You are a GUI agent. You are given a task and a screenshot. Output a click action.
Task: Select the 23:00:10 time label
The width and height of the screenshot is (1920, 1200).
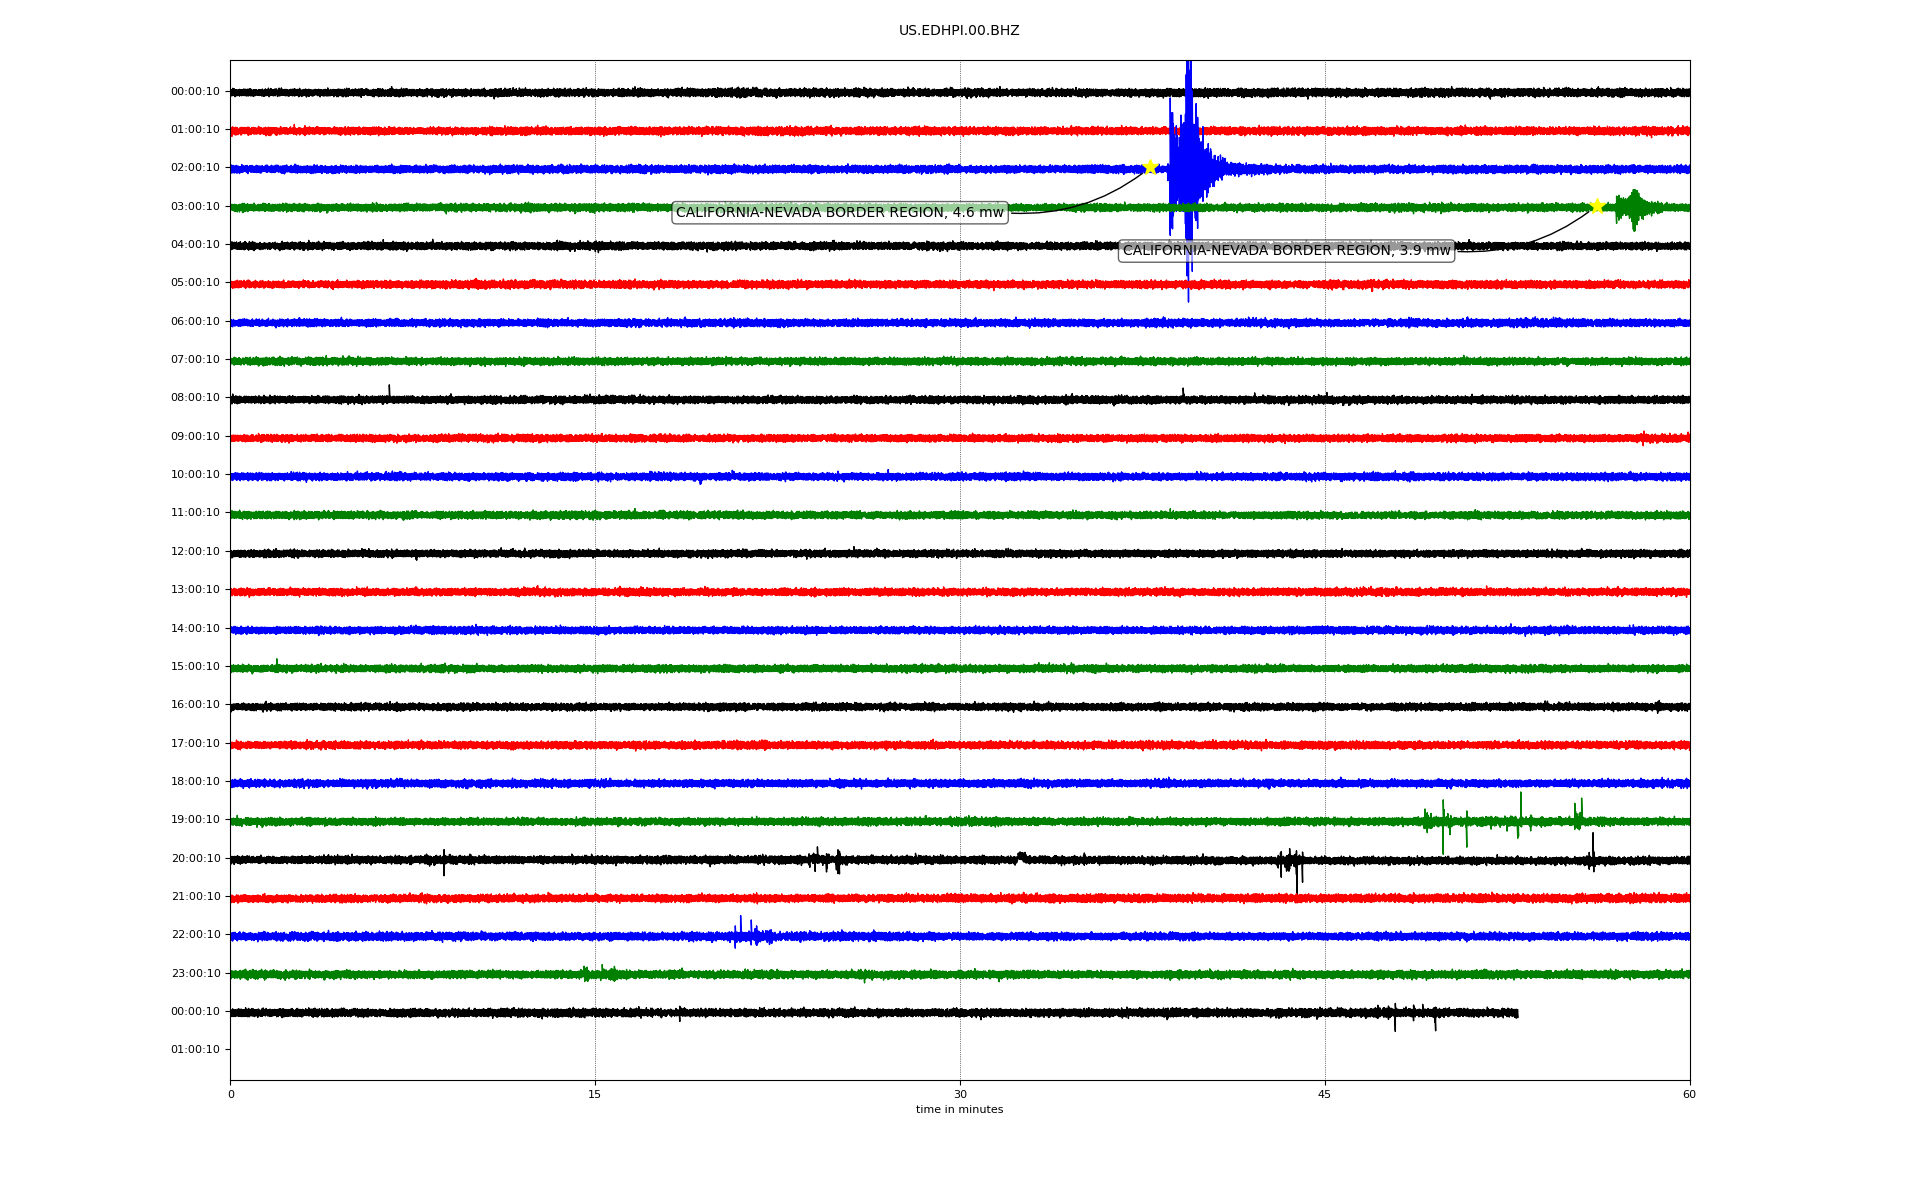click(195, 974)
